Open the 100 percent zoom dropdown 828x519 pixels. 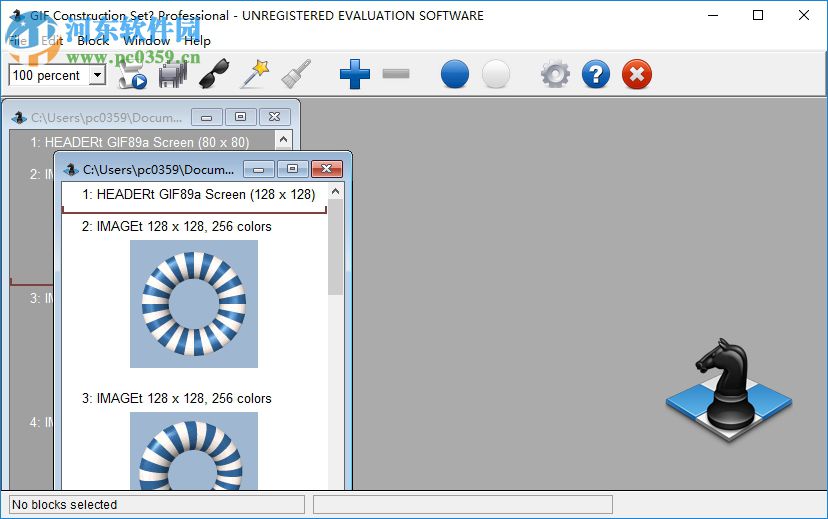click(97, 75)
